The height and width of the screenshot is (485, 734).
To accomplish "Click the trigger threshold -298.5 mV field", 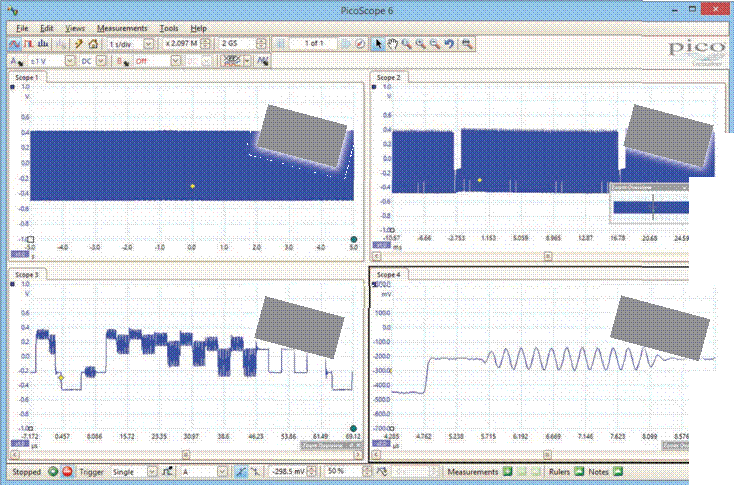I will pos(287,471).
